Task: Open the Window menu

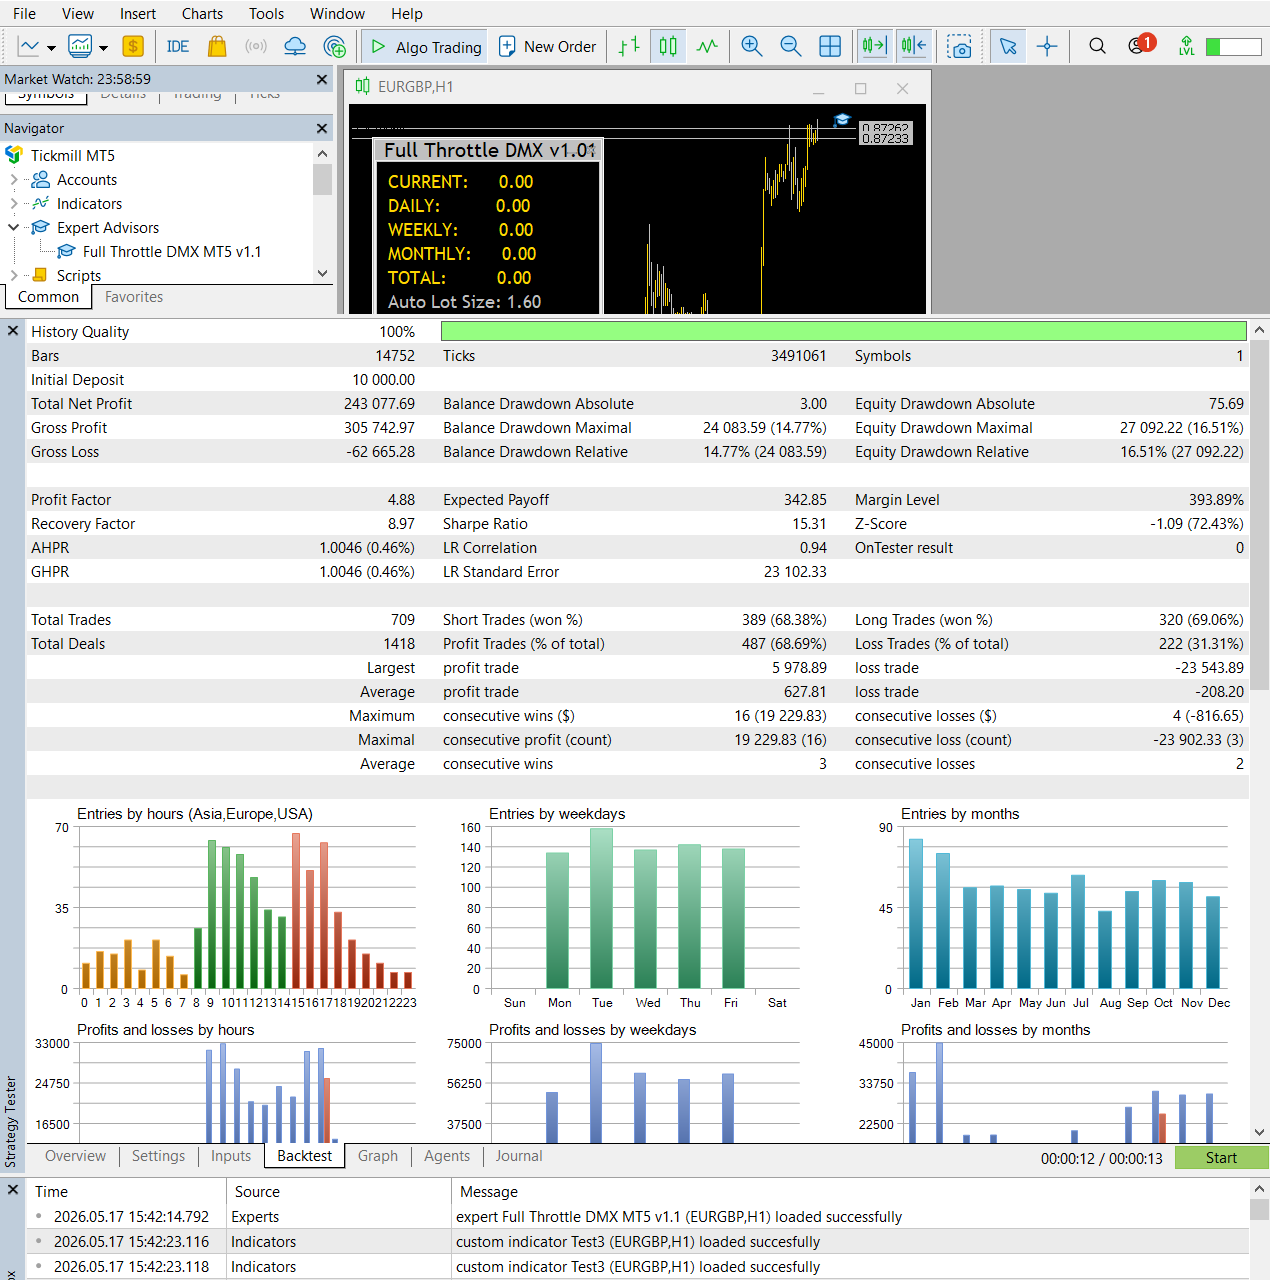Action: click(x=337, y=14)
